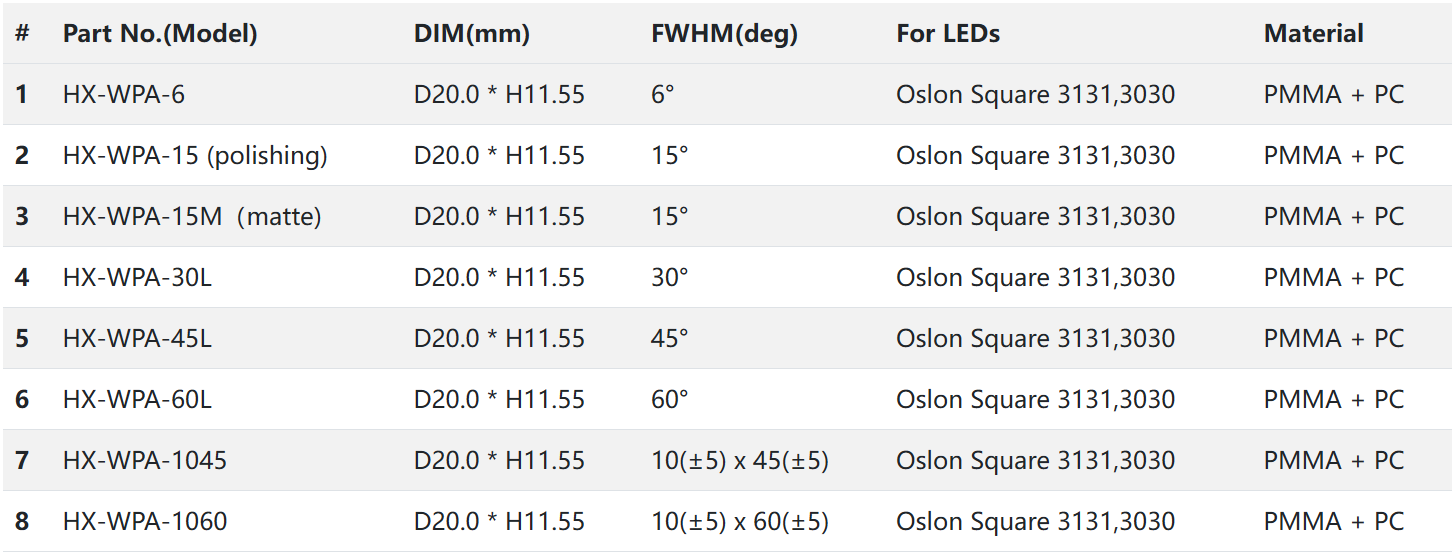The width and height of the screenshot is (1454, 554).
Task: Click the HX-WPA-30L part number
Action: click(137, 278)
